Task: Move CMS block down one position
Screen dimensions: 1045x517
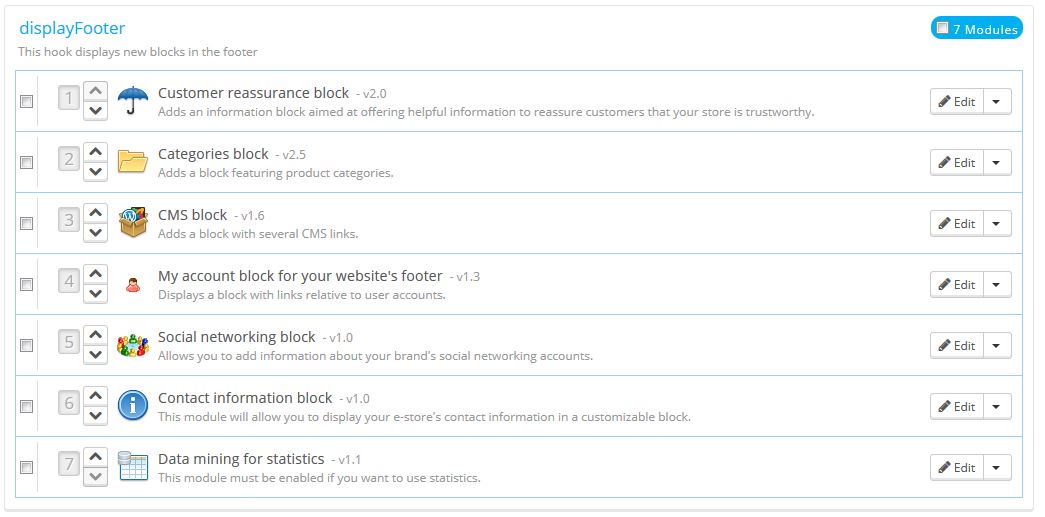Action: tap(95, 233)
